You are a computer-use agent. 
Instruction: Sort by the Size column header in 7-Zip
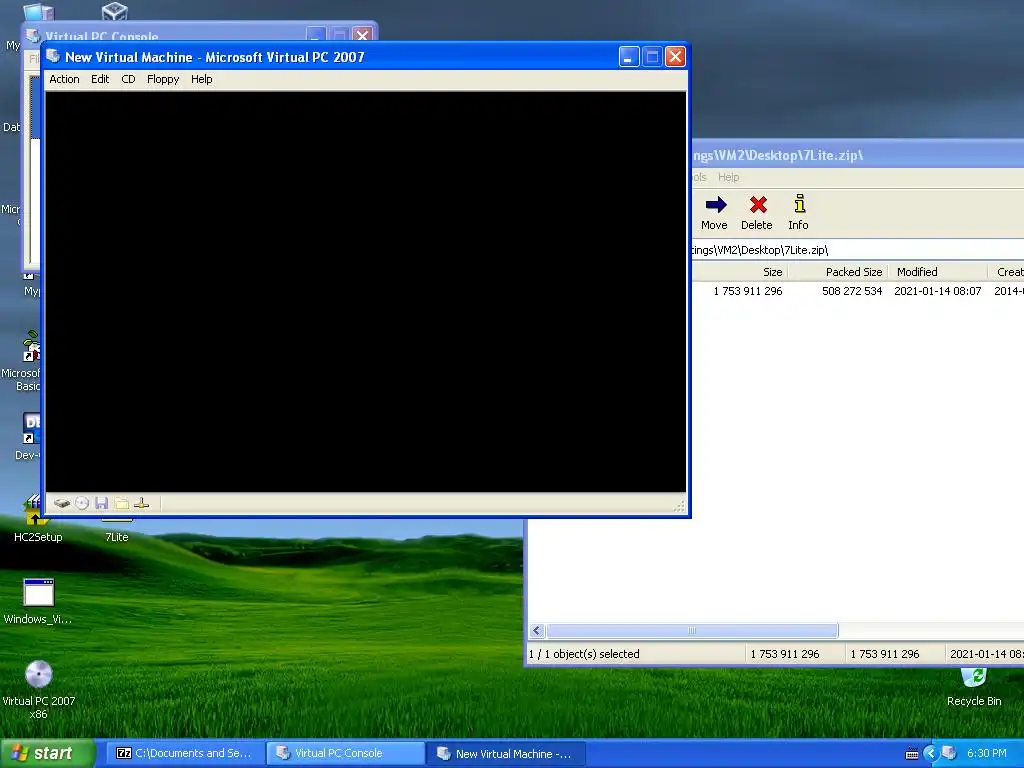point(740,272)
